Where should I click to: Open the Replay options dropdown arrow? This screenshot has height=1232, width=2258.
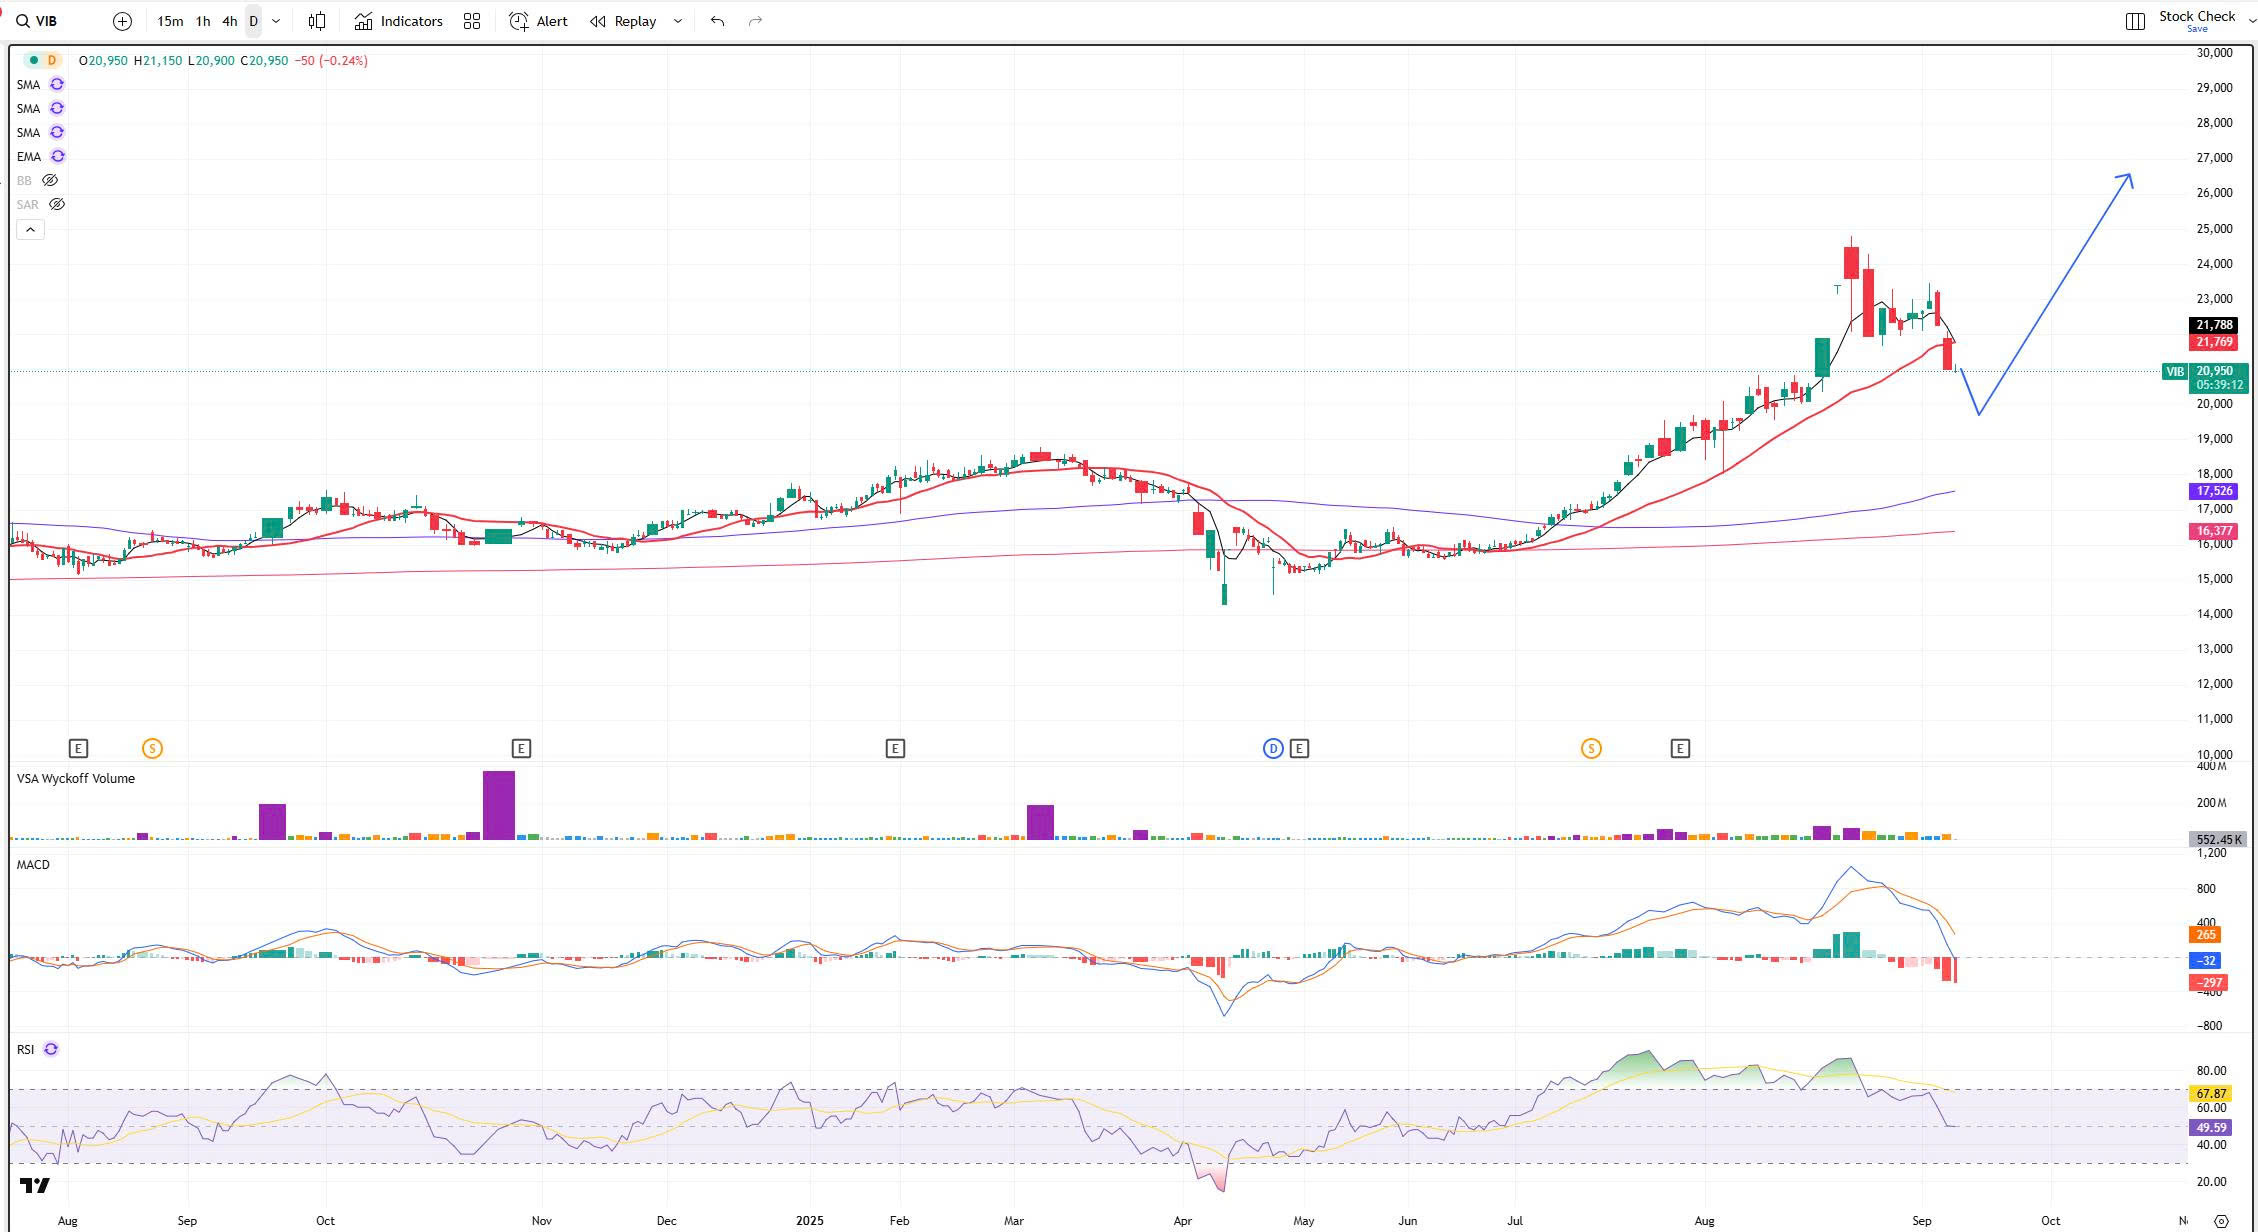678,21
